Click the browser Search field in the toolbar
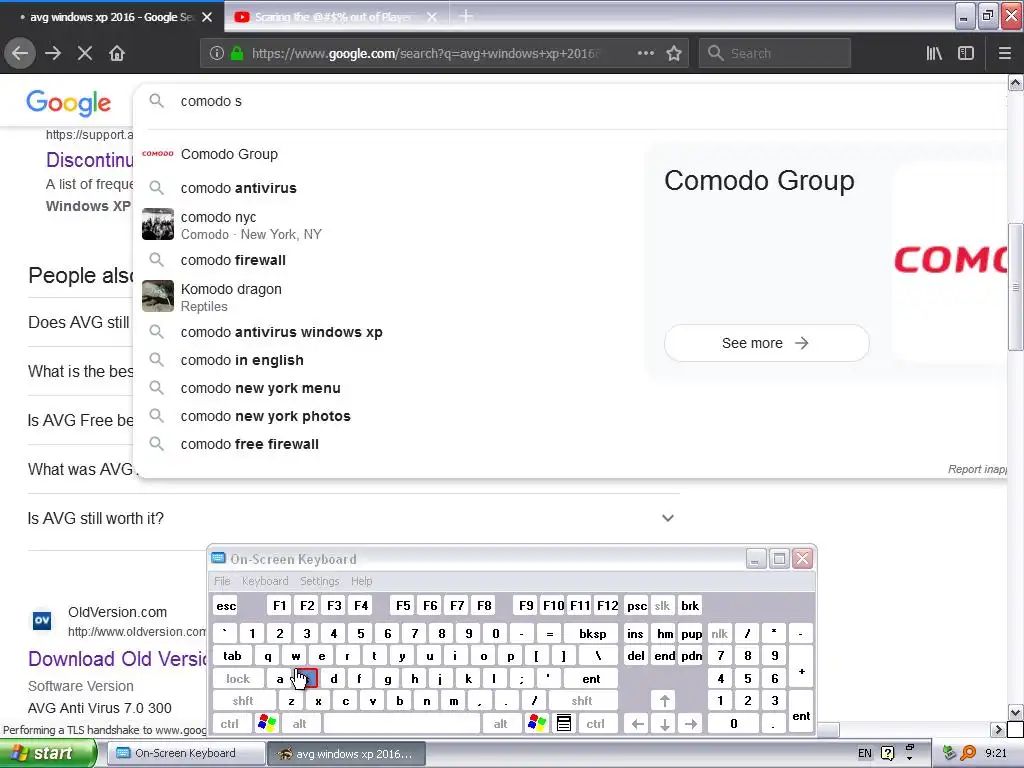Viewport: 1024px width, 768px height. point(775,54)
